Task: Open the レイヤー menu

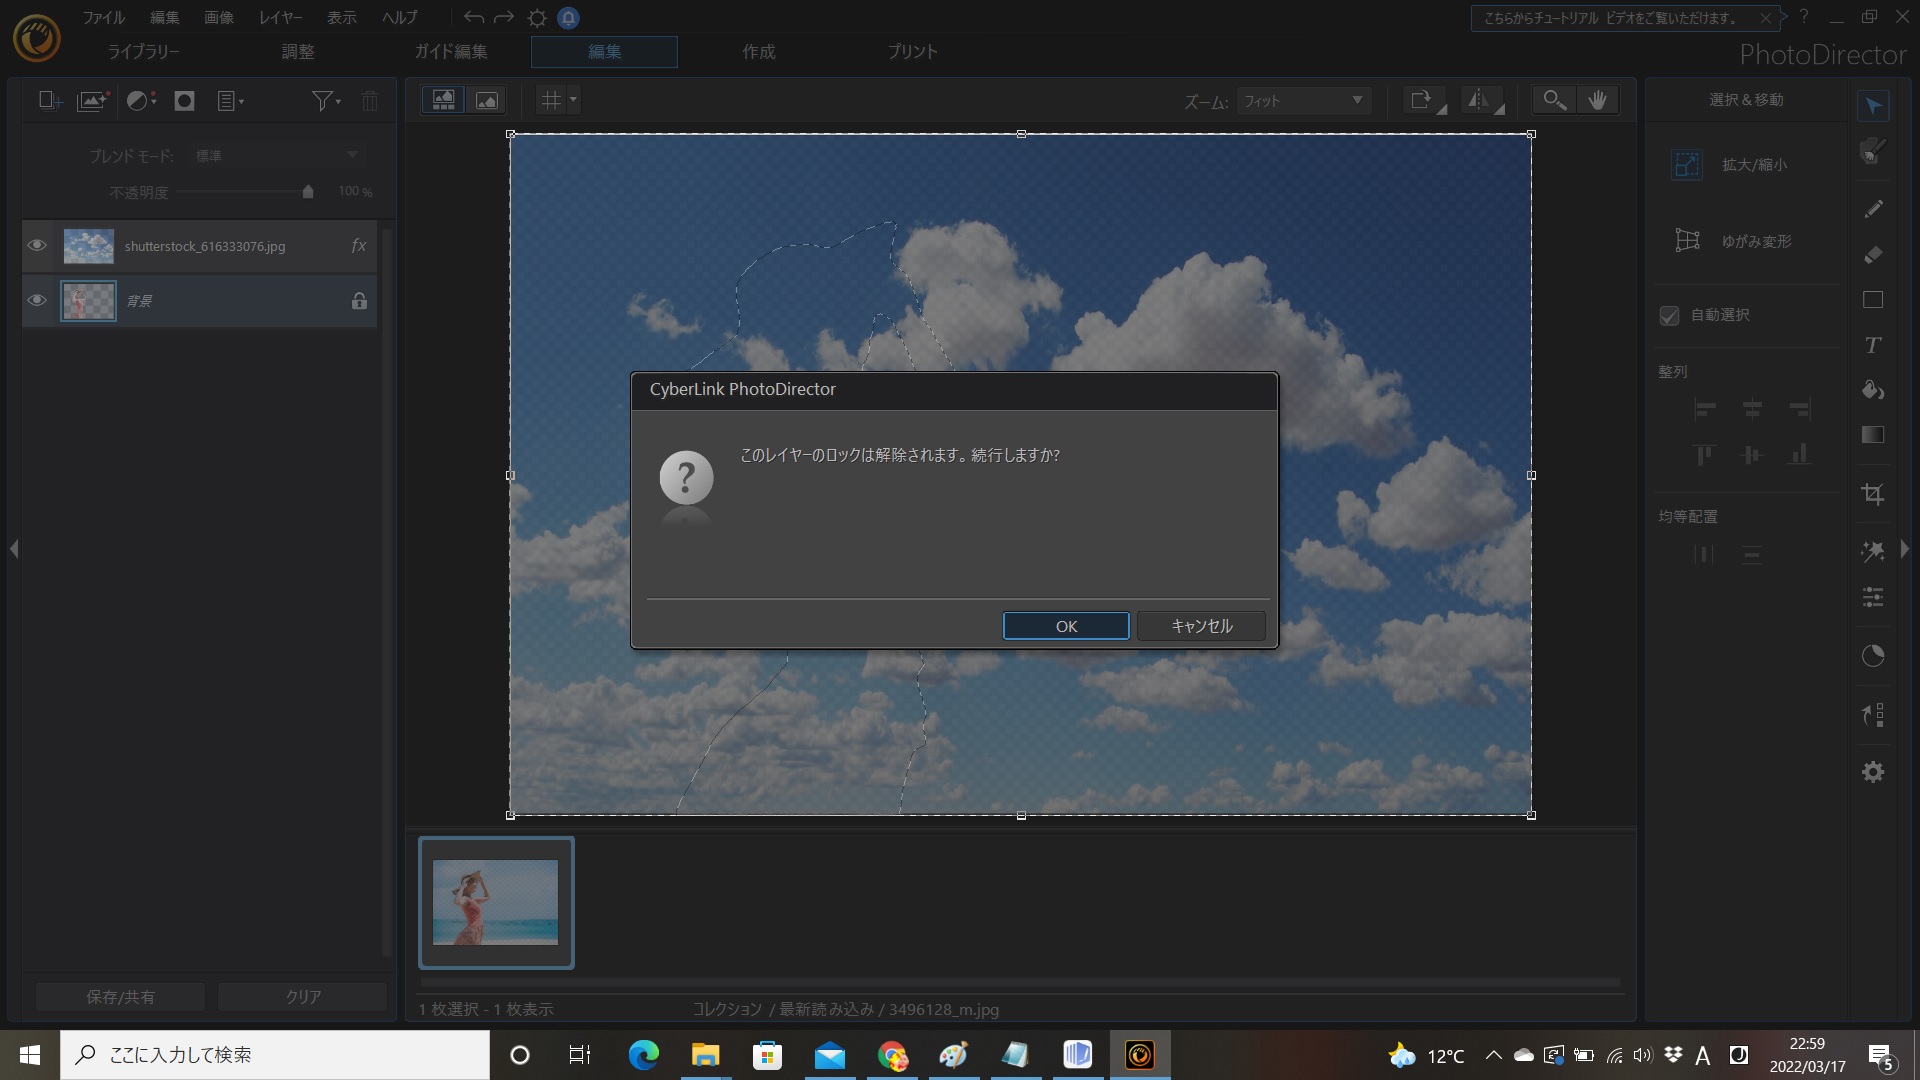Action: [280, 17]
